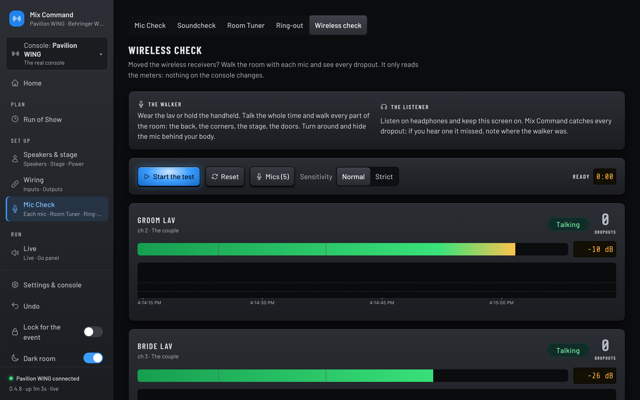
Task: Click the Groom Lav level meter bar
Action: [x=353, y=249]
